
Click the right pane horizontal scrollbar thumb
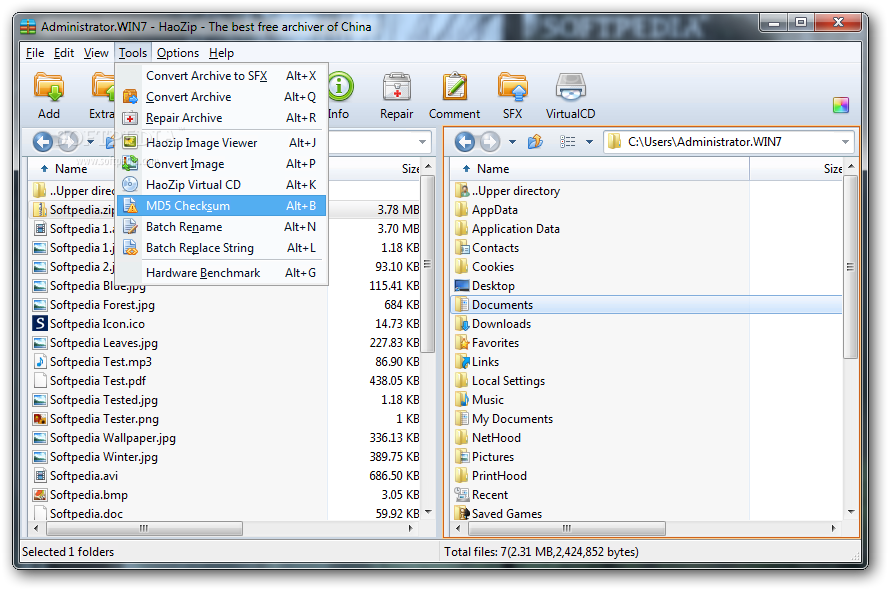(566, 528)
